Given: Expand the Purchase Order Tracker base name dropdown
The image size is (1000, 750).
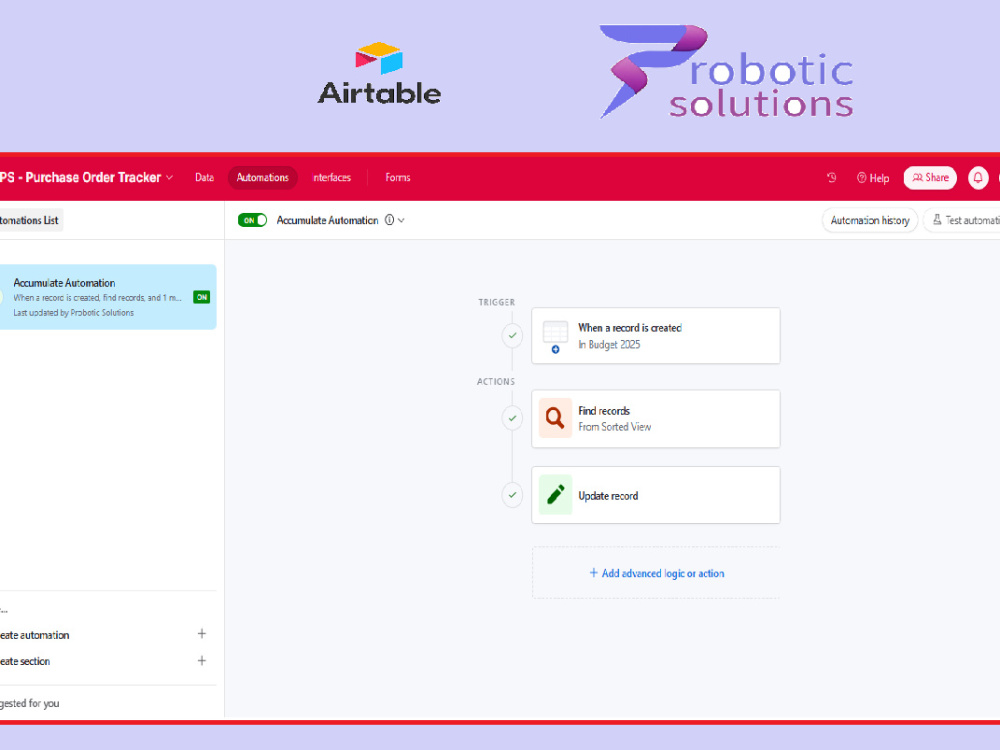Looking at the screenshot, I should (170, 177).
